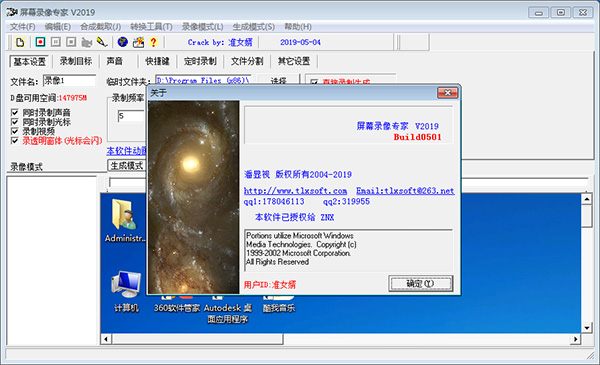
Task: Open the 合成截取(J) menu
Action: [101, 27]
